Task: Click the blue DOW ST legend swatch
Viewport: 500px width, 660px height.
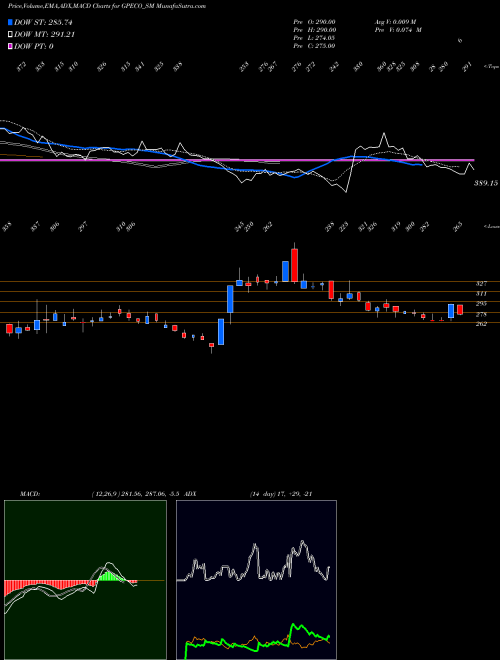Action: (x=10, y=22)
